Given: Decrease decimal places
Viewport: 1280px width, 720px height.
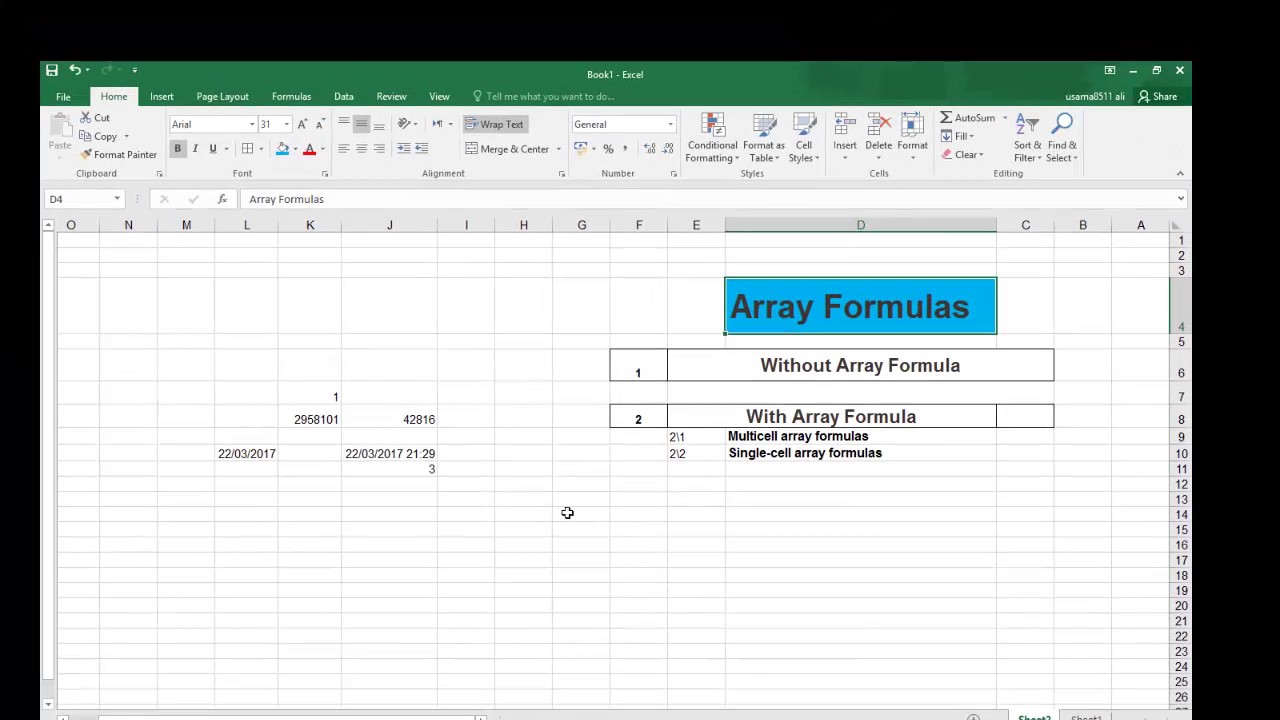Looking at the screenshot, I should (666, 149).
